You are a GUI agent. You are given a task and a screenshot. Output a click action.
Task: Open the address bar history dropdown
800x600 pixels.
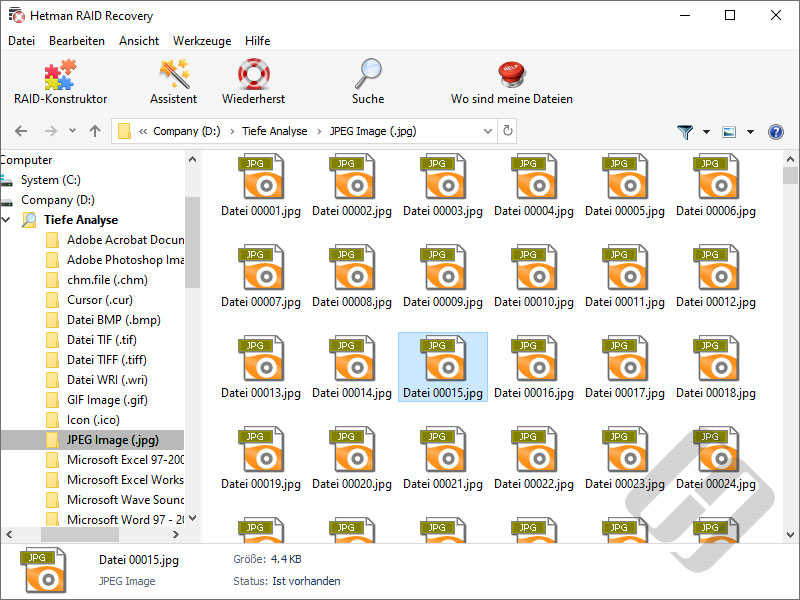point(488,131)
